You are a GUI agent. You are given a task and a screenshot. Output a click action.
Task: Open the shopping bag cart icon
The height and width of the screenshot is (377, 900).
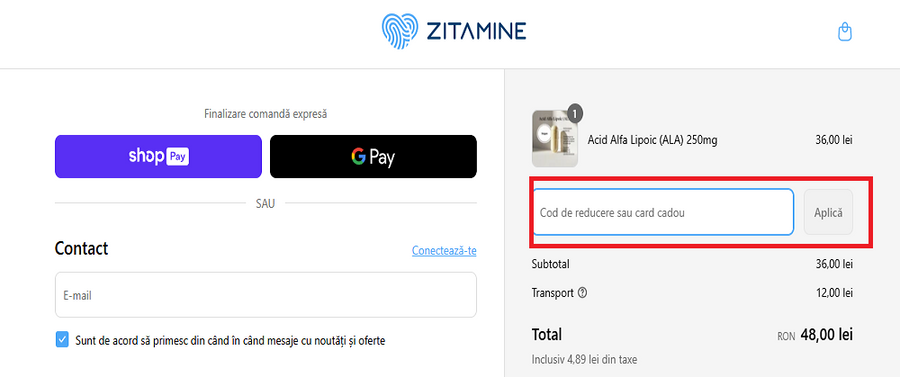(x=844, y=32)
